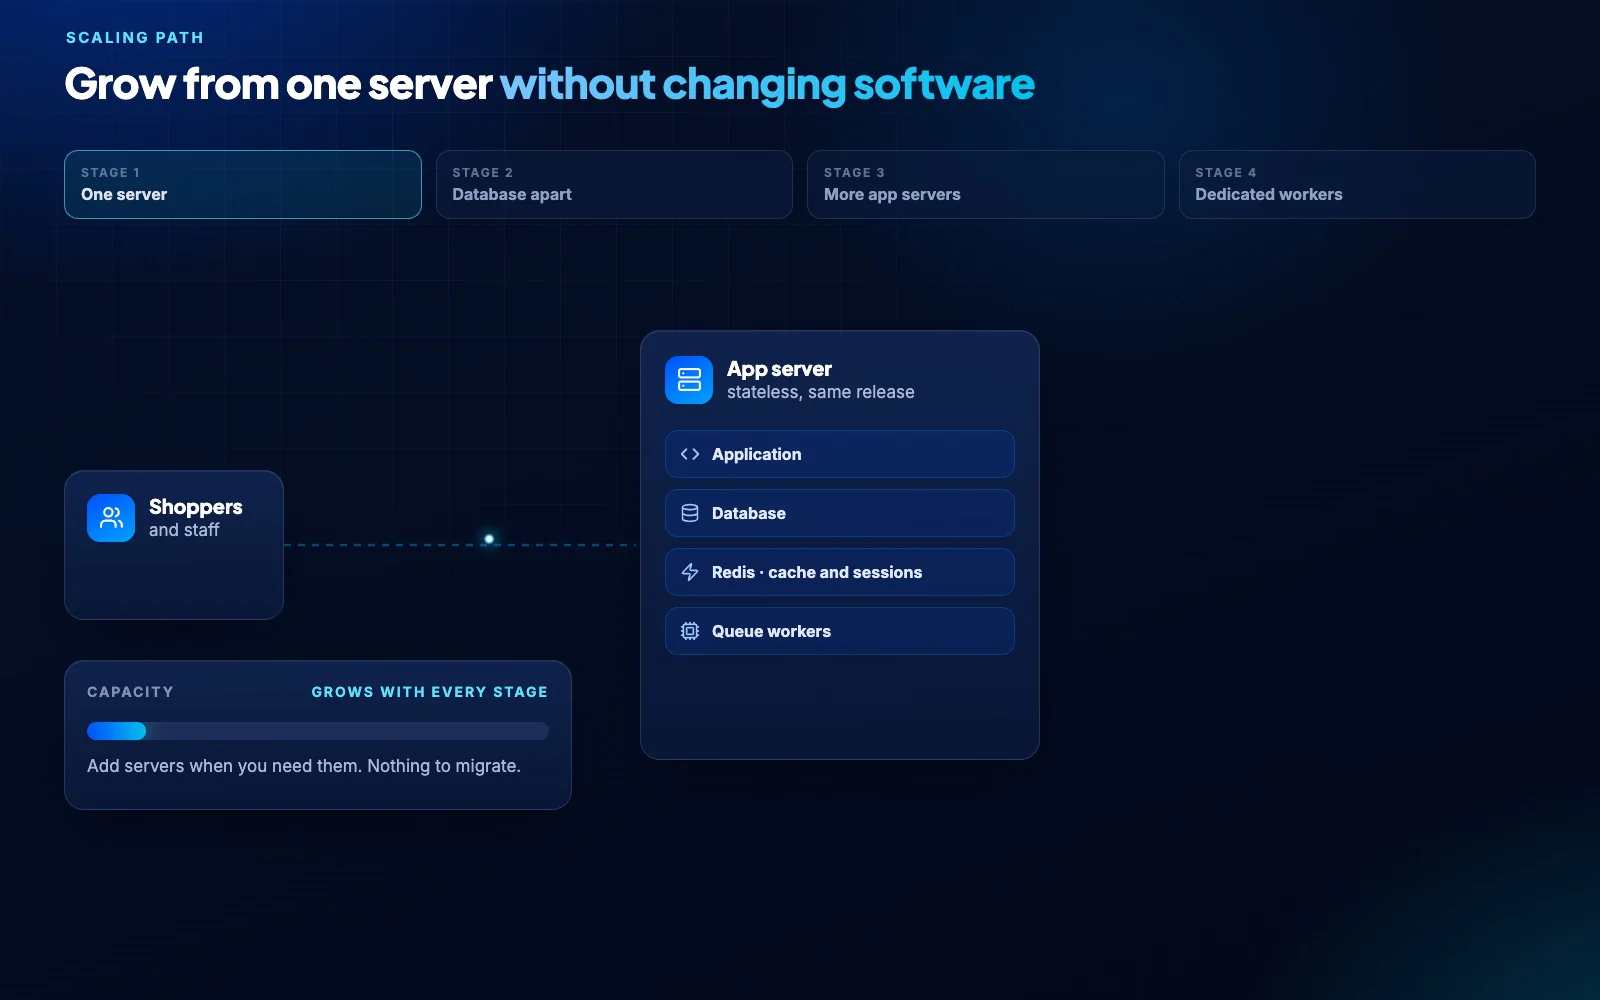Screen dimensions: 1600x1000
Task: Click the App server stack icon
Action: (x=689, y=380)
